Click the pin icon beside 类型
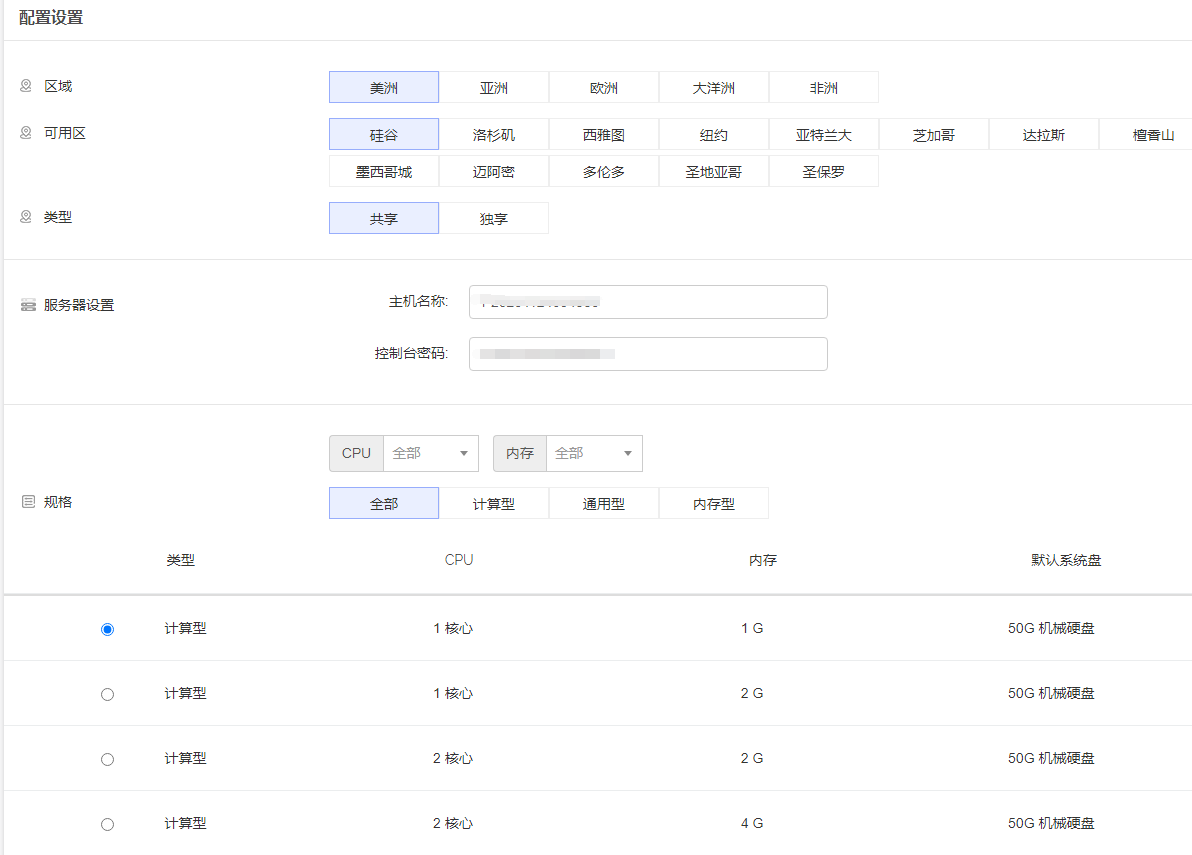The width and height of the screenshot is (1192, 855). coord(26,216)
